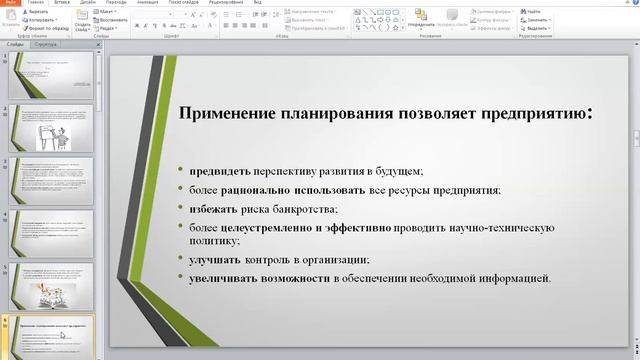The height and width of the screenshot is (360, 640).
Task: Activate Format Painter (Формат по образцу)
Action: pos(46,28)
